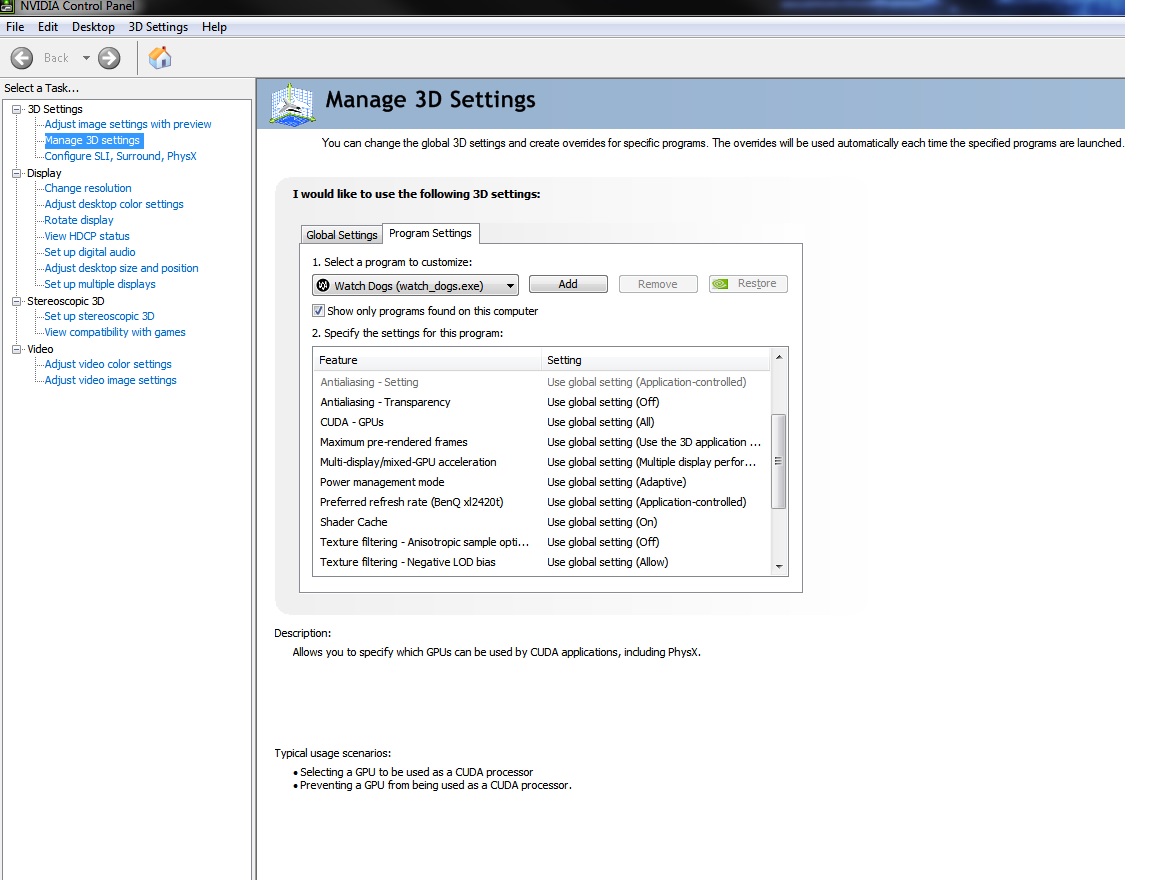The image size is (1152, 880).
Task: Open Rotate display task
Action: click(x=79, y=220)
